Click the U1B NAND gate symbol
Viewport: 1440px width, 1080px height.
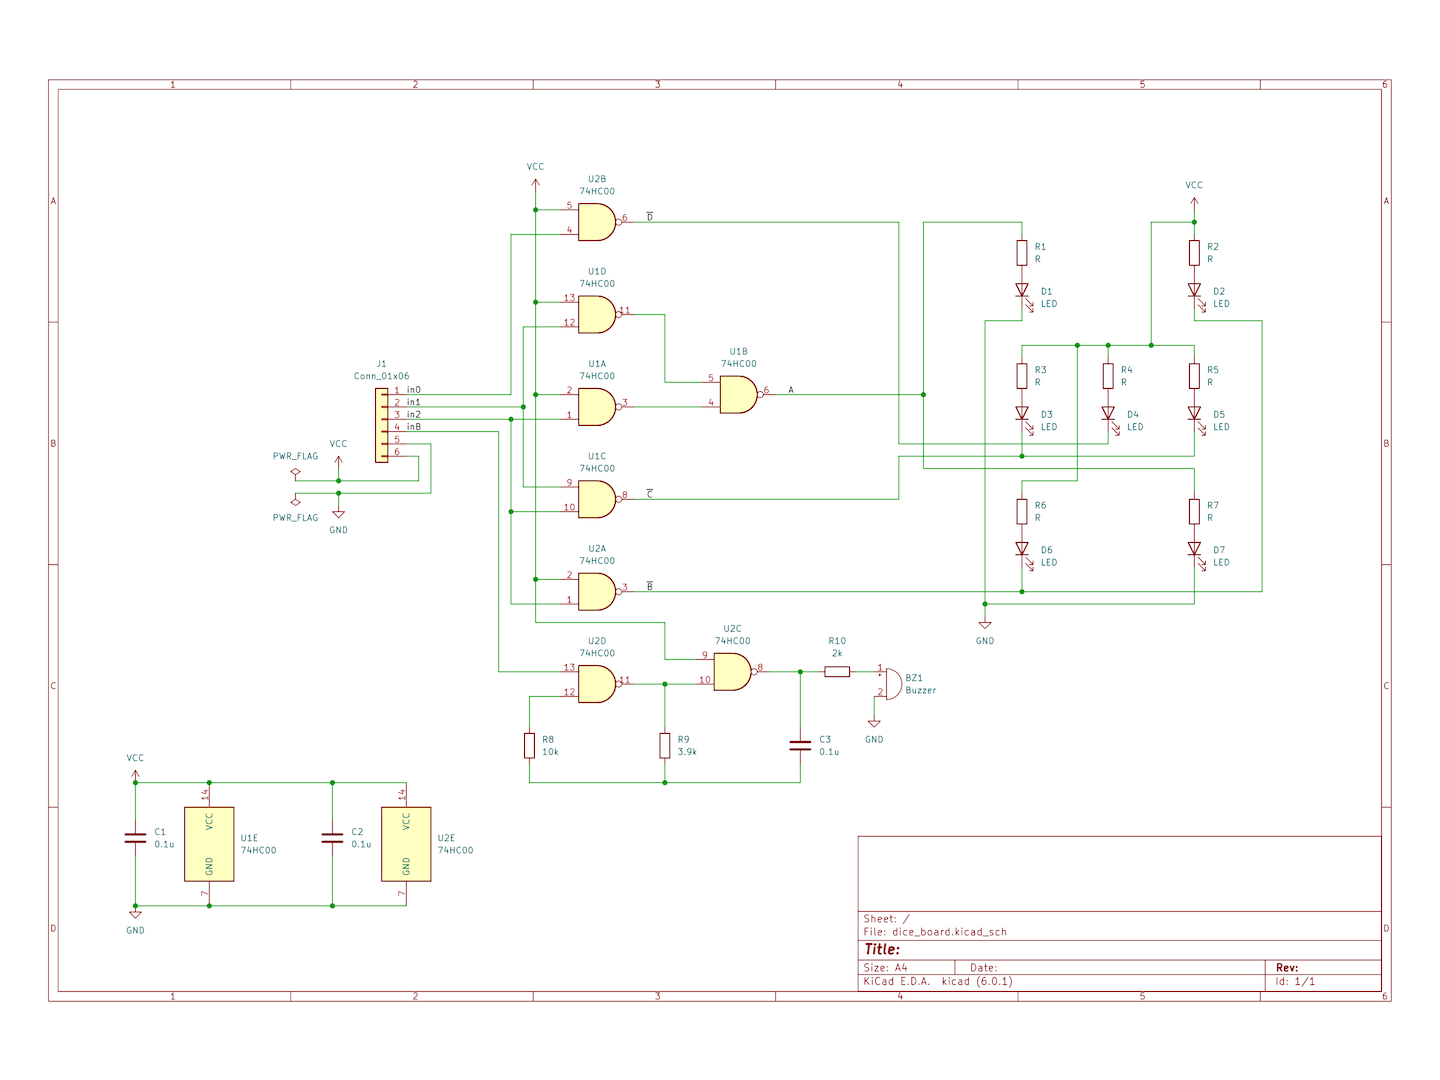tap(739, 394)
